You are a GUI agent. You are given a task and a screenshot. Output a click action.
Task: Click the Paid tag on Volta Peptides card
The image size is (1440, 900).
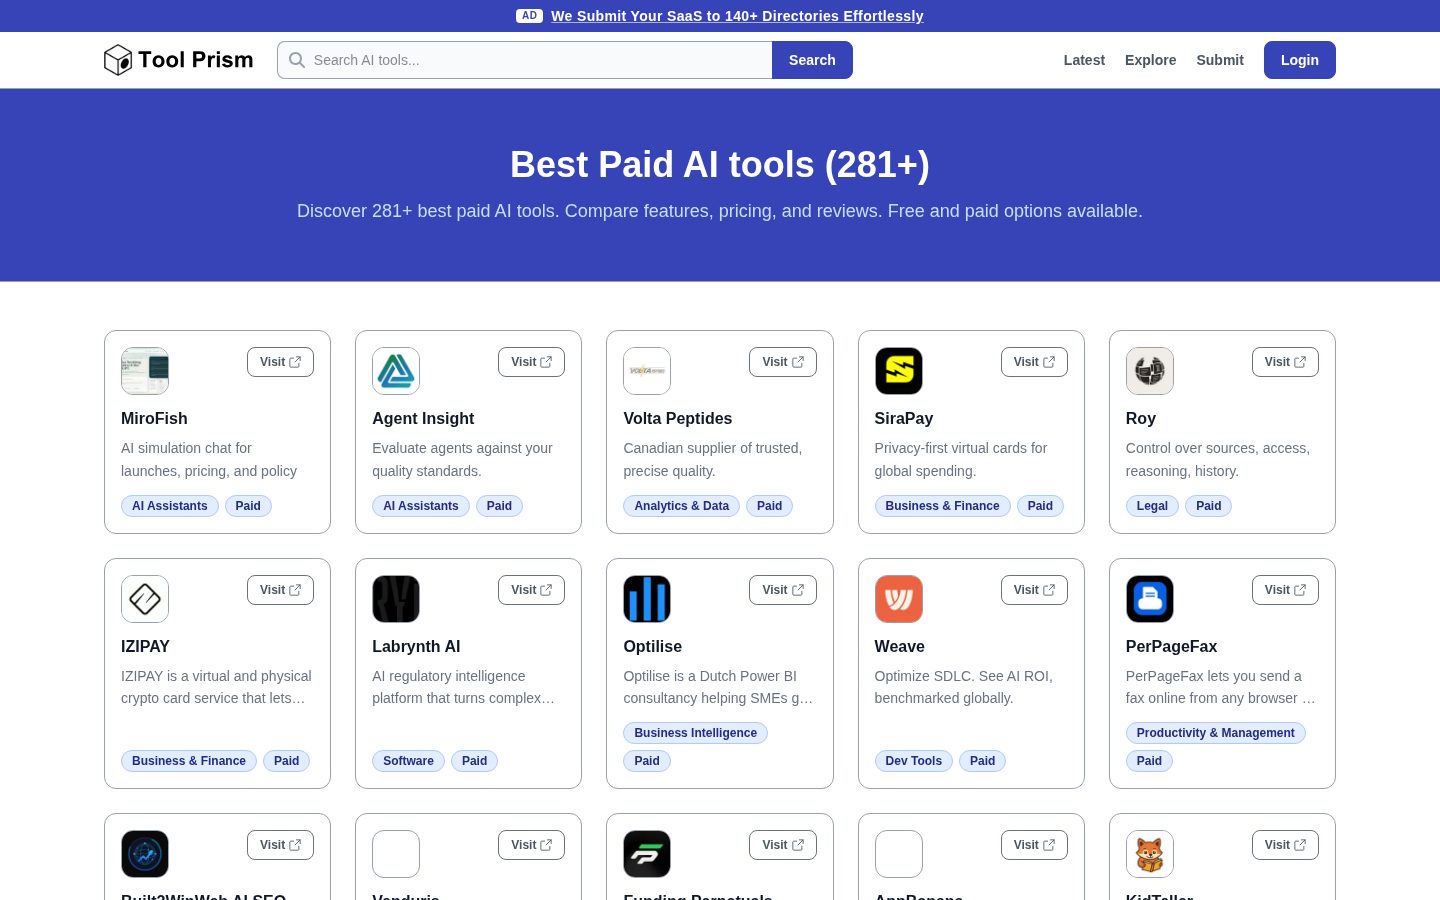coord(770,506)
